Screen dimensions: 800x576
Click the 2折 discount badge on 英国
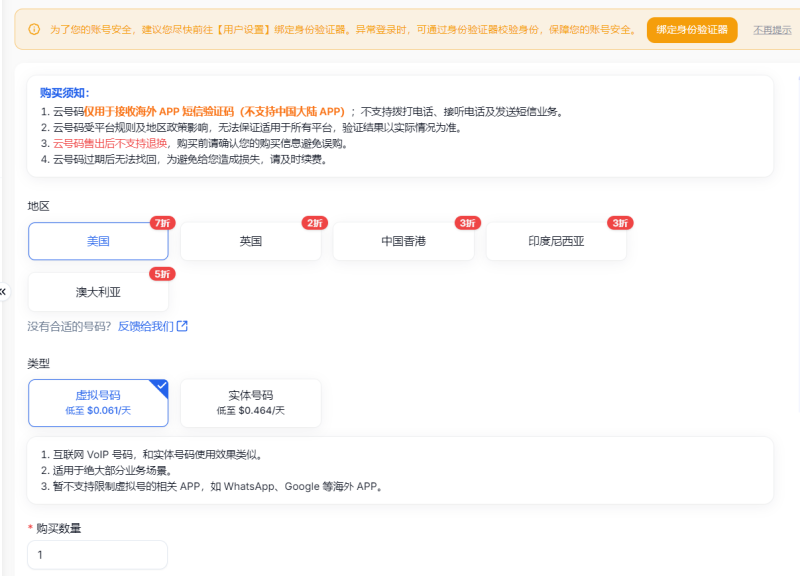pos(315,223)
